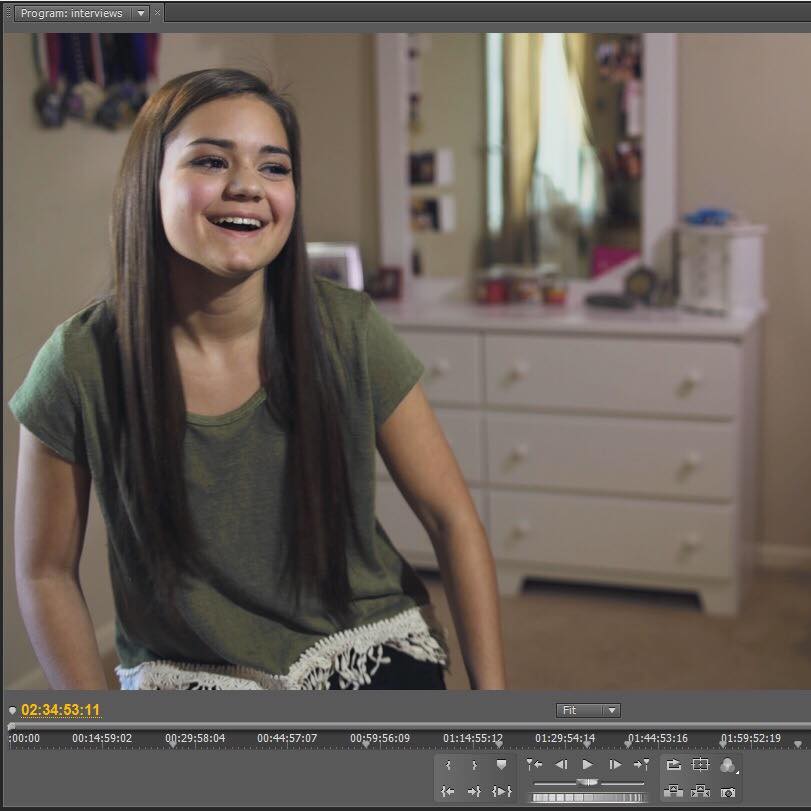Click the Lift button
811x811 pixels.
coord(673,791)
